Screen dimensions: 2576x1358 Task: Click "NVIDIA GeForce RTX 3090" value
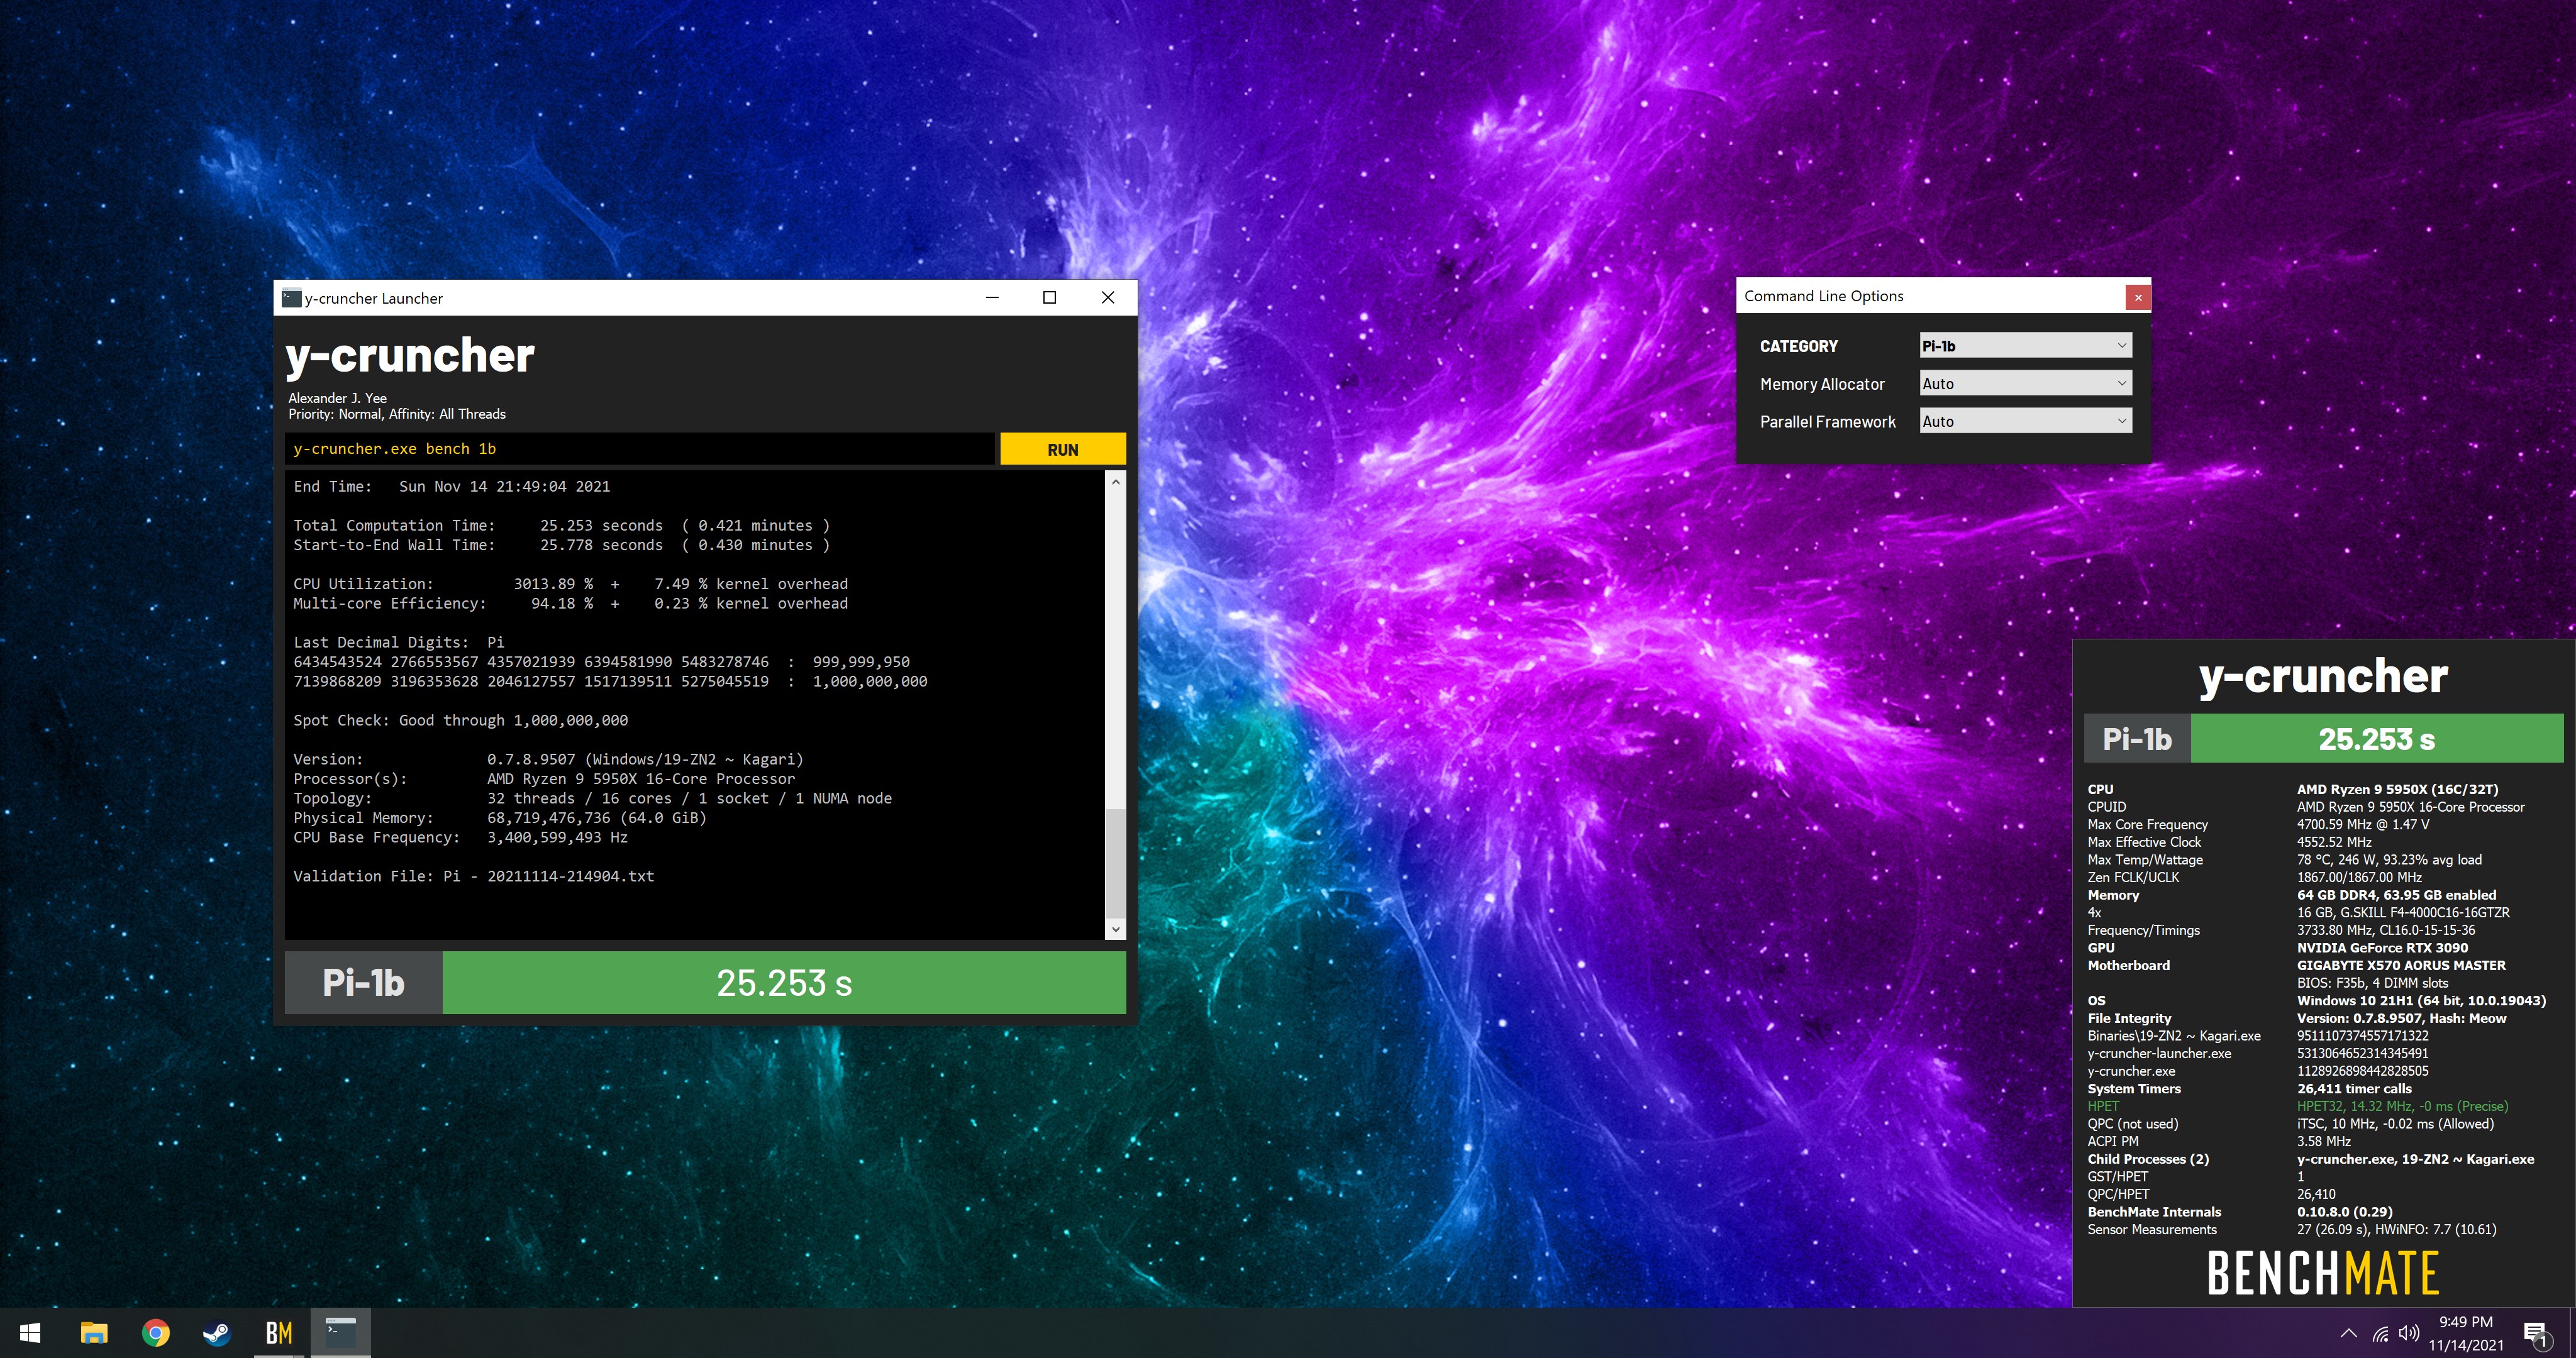(2382, 948)
